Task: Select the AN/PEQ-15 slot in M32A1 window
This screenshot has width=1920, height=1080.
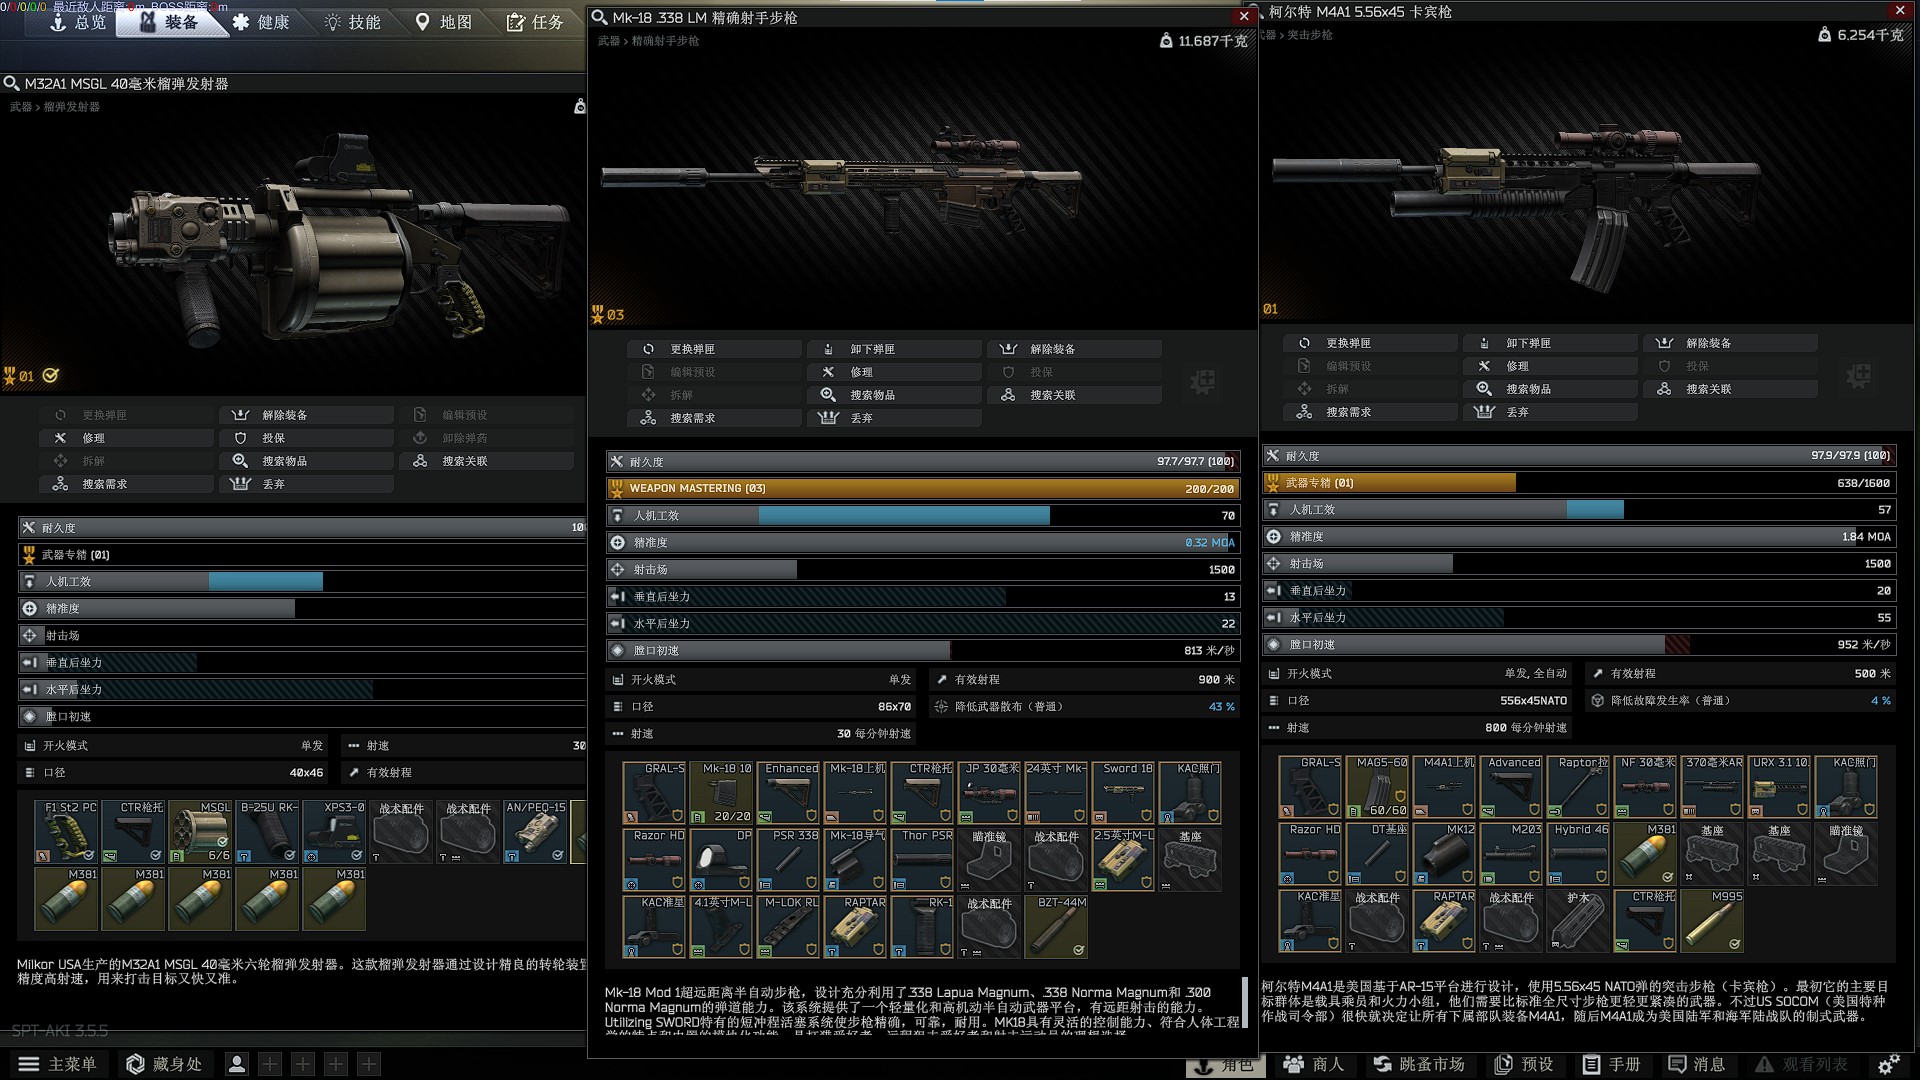Action: pos(535,831)
